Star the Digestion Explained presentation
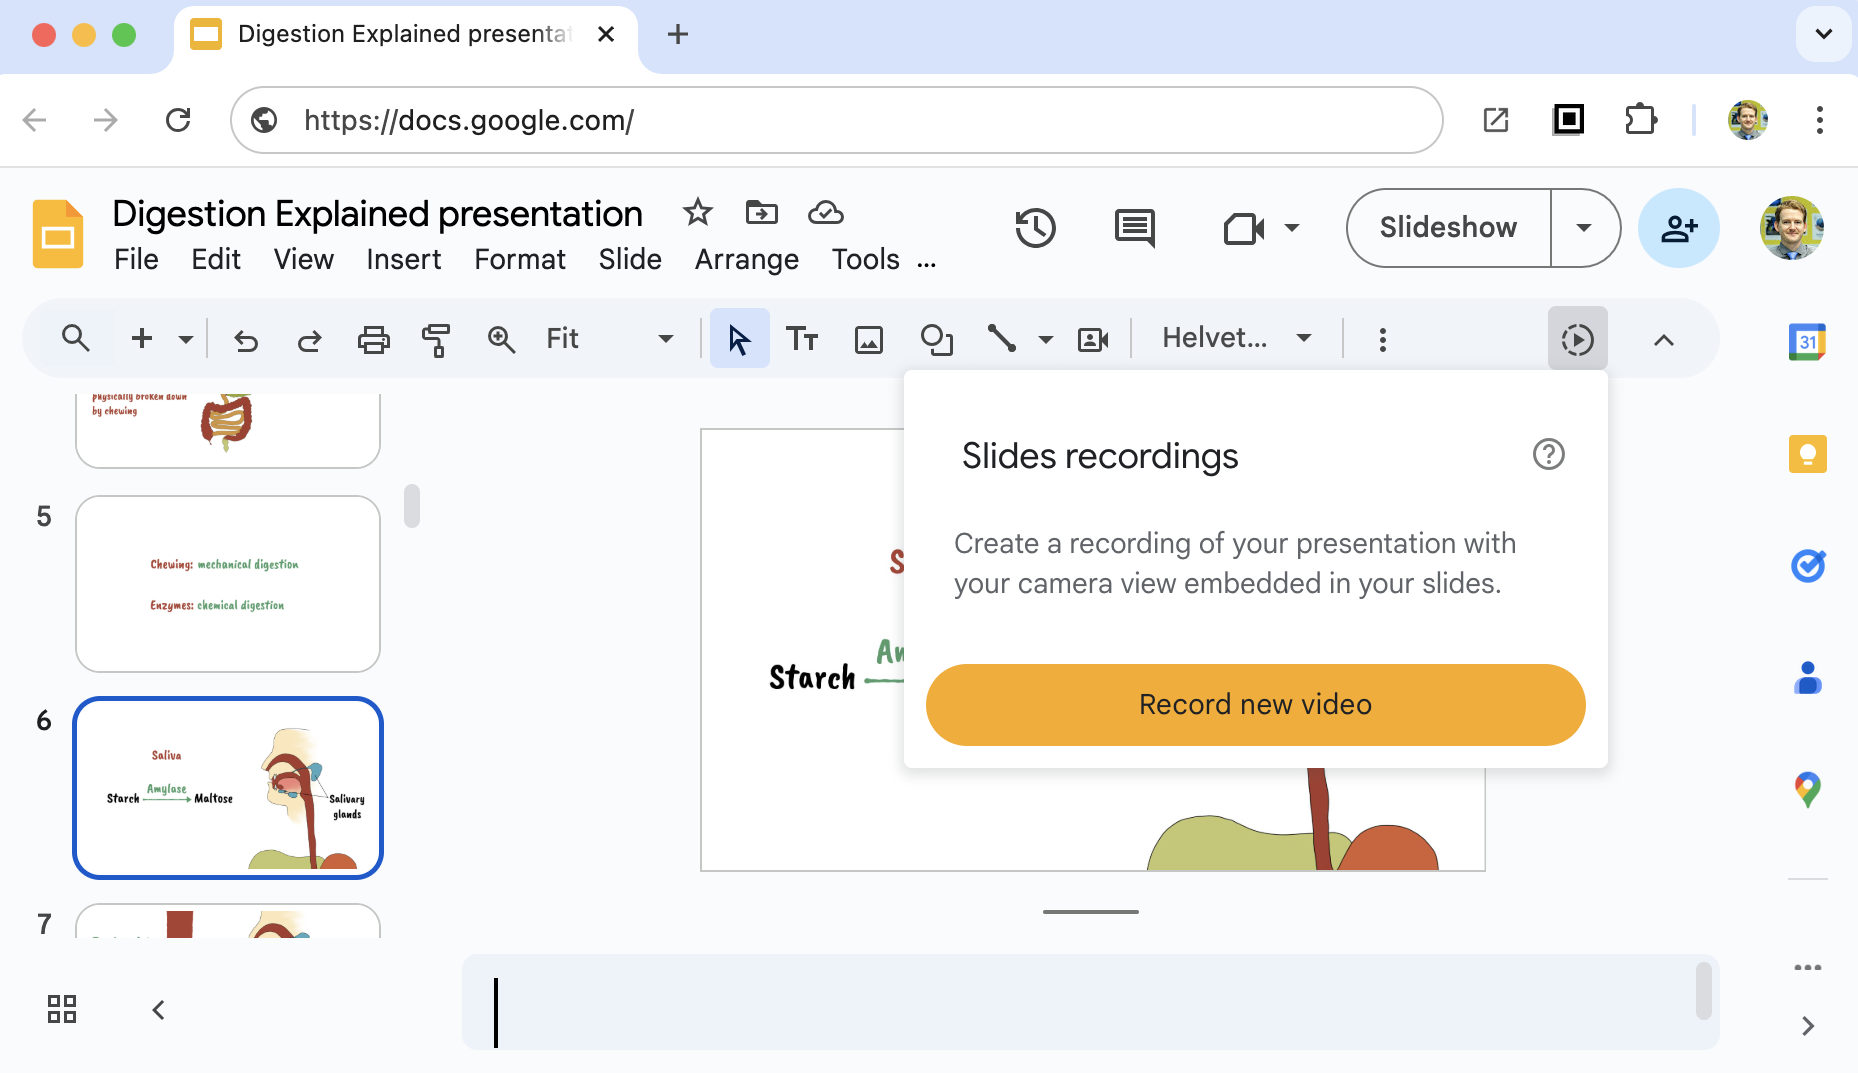Image resolution: width=1858 pixels, height=1073 pixels. pyautogui.click(x=697, y=212)
